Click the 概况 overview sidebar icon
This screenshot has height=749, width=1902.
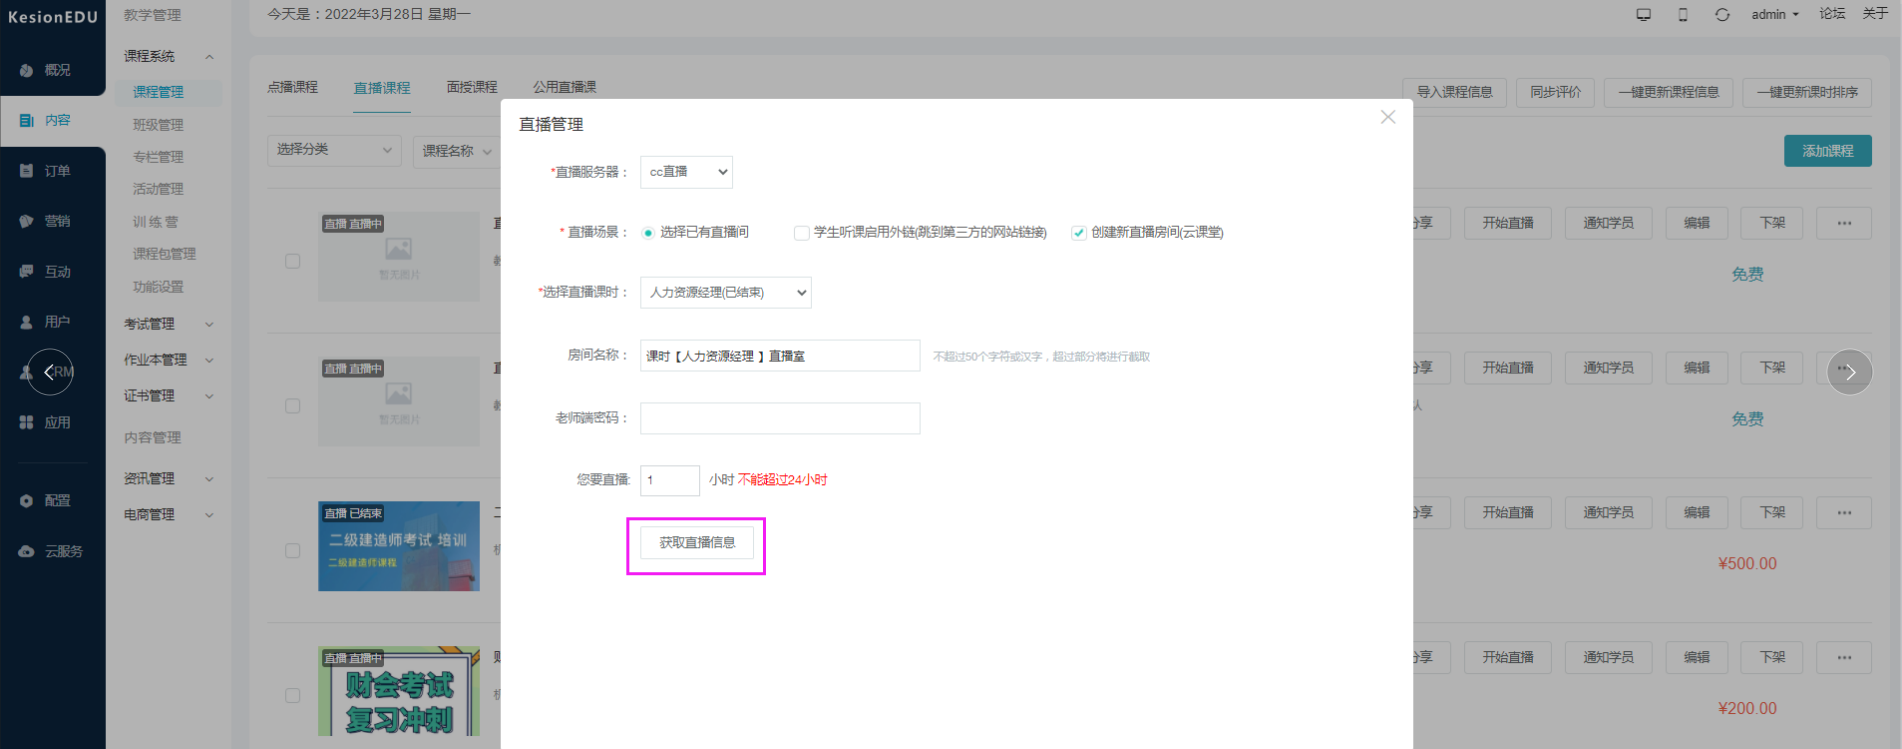point(27,70)
